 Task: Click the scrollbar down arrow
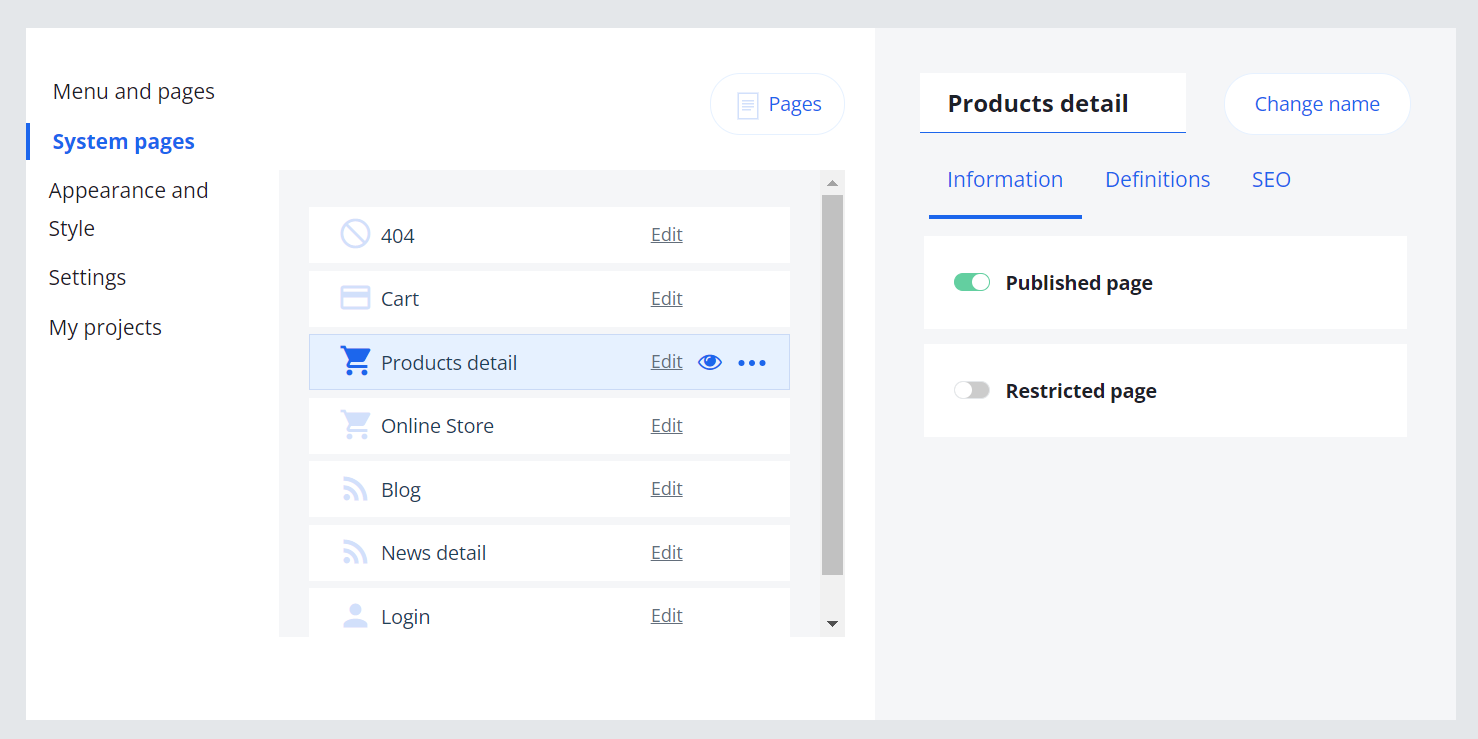coord(832,624)
